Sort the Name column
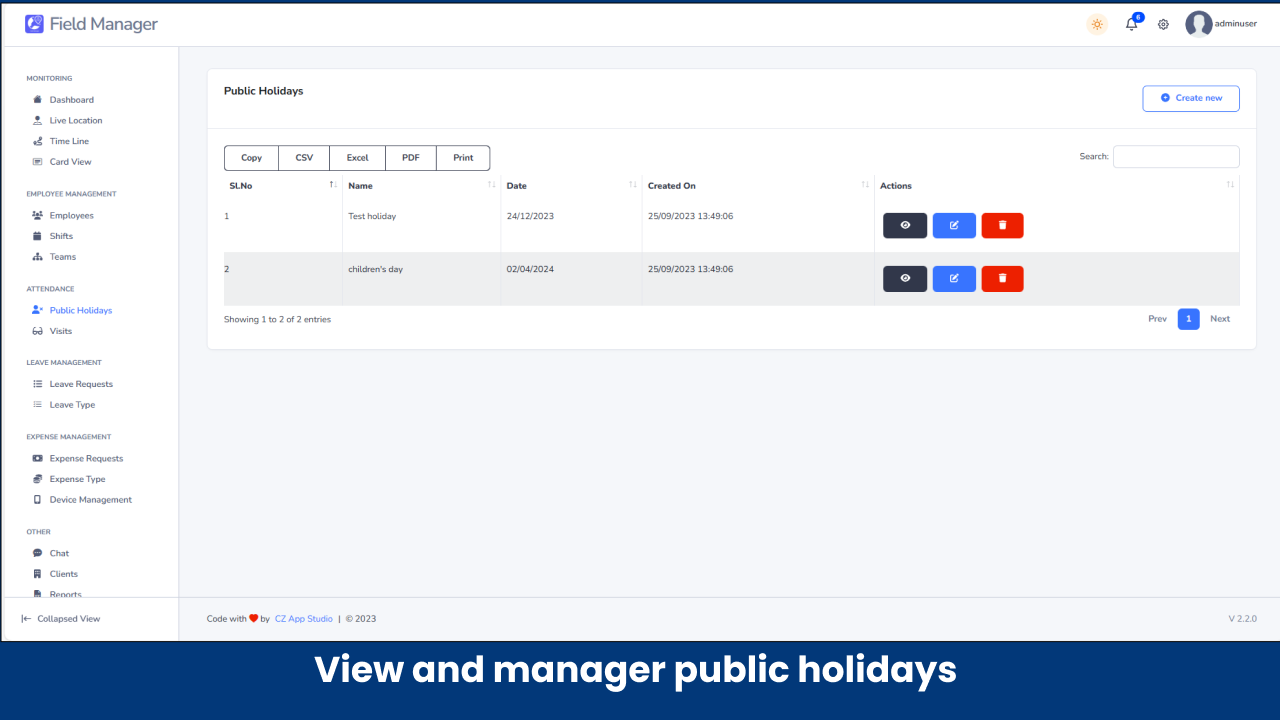The image size is (1280, 720). [x=491, y=185]
